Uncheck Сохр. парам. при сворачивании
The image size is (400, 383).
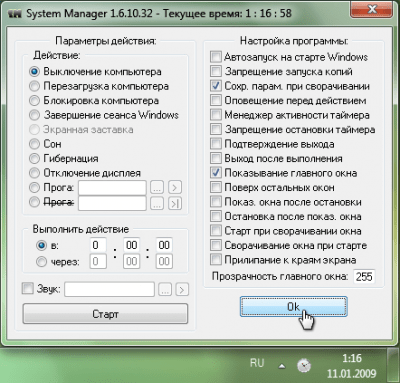click(216, 86)
